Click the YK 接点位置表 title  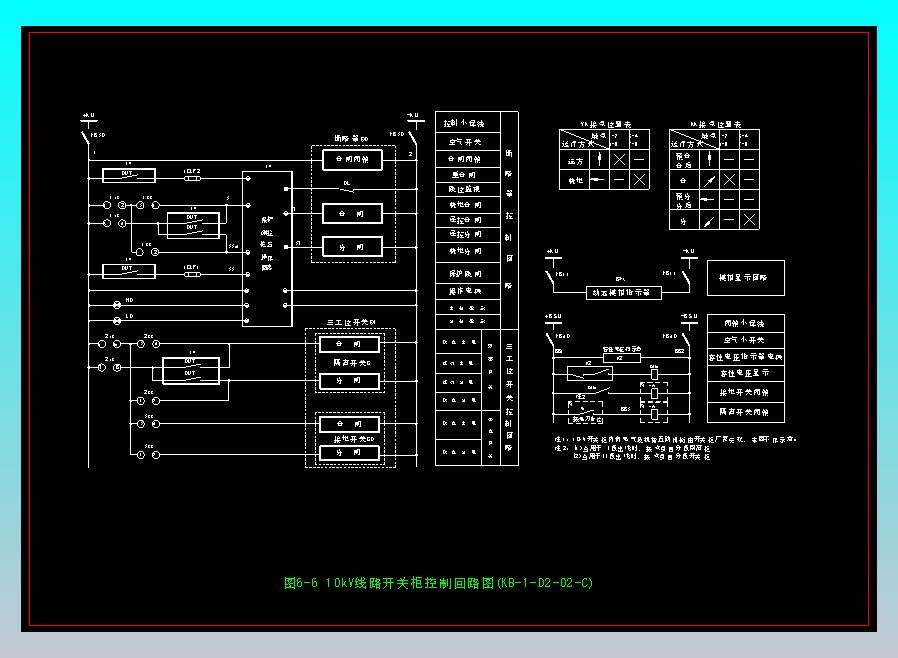tap(605, 124)
